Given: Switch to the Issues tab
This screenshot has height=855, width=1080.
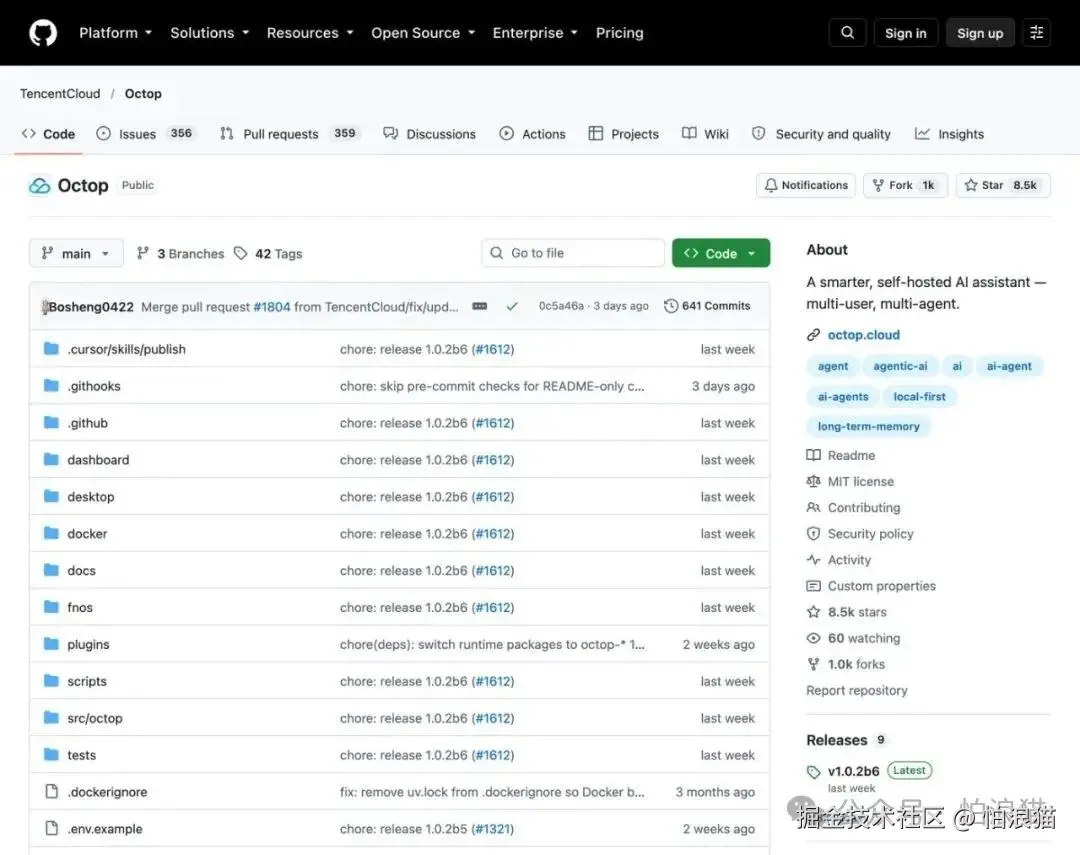Looking at the screenshot, I should tap(146, 134).
